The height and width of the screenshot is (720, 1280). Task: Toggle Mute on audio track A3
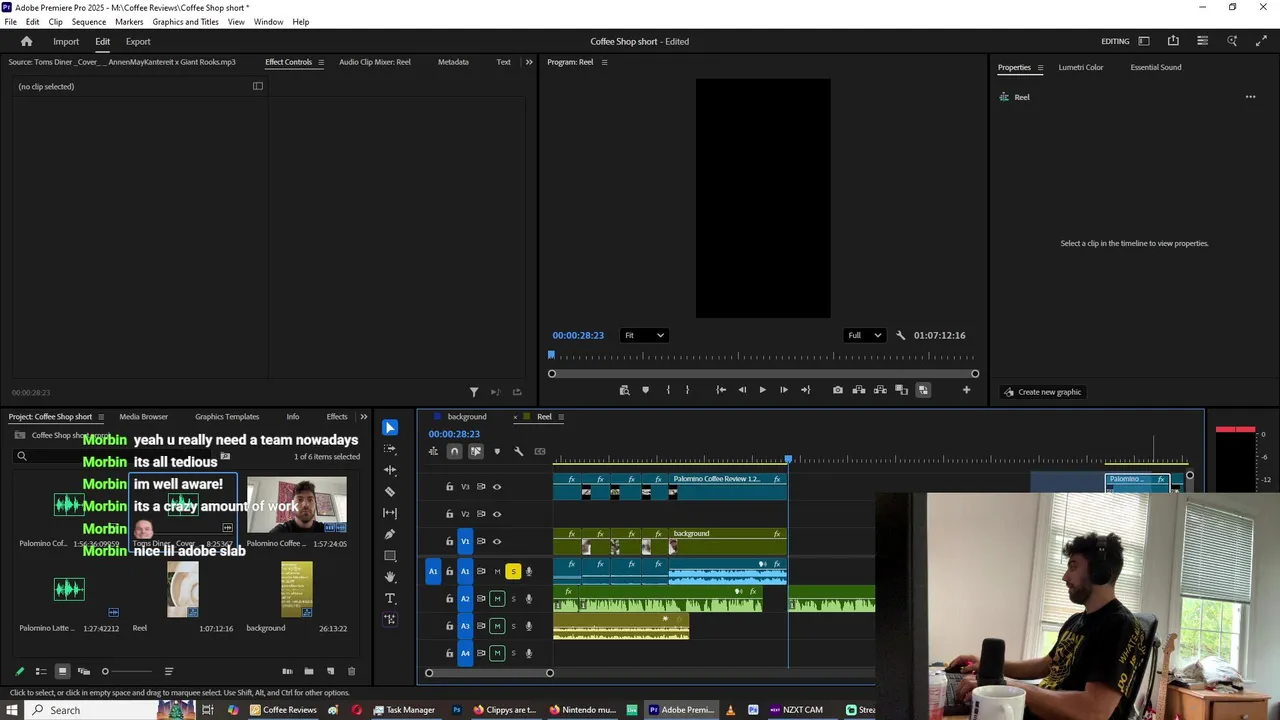tap(497, 626)
